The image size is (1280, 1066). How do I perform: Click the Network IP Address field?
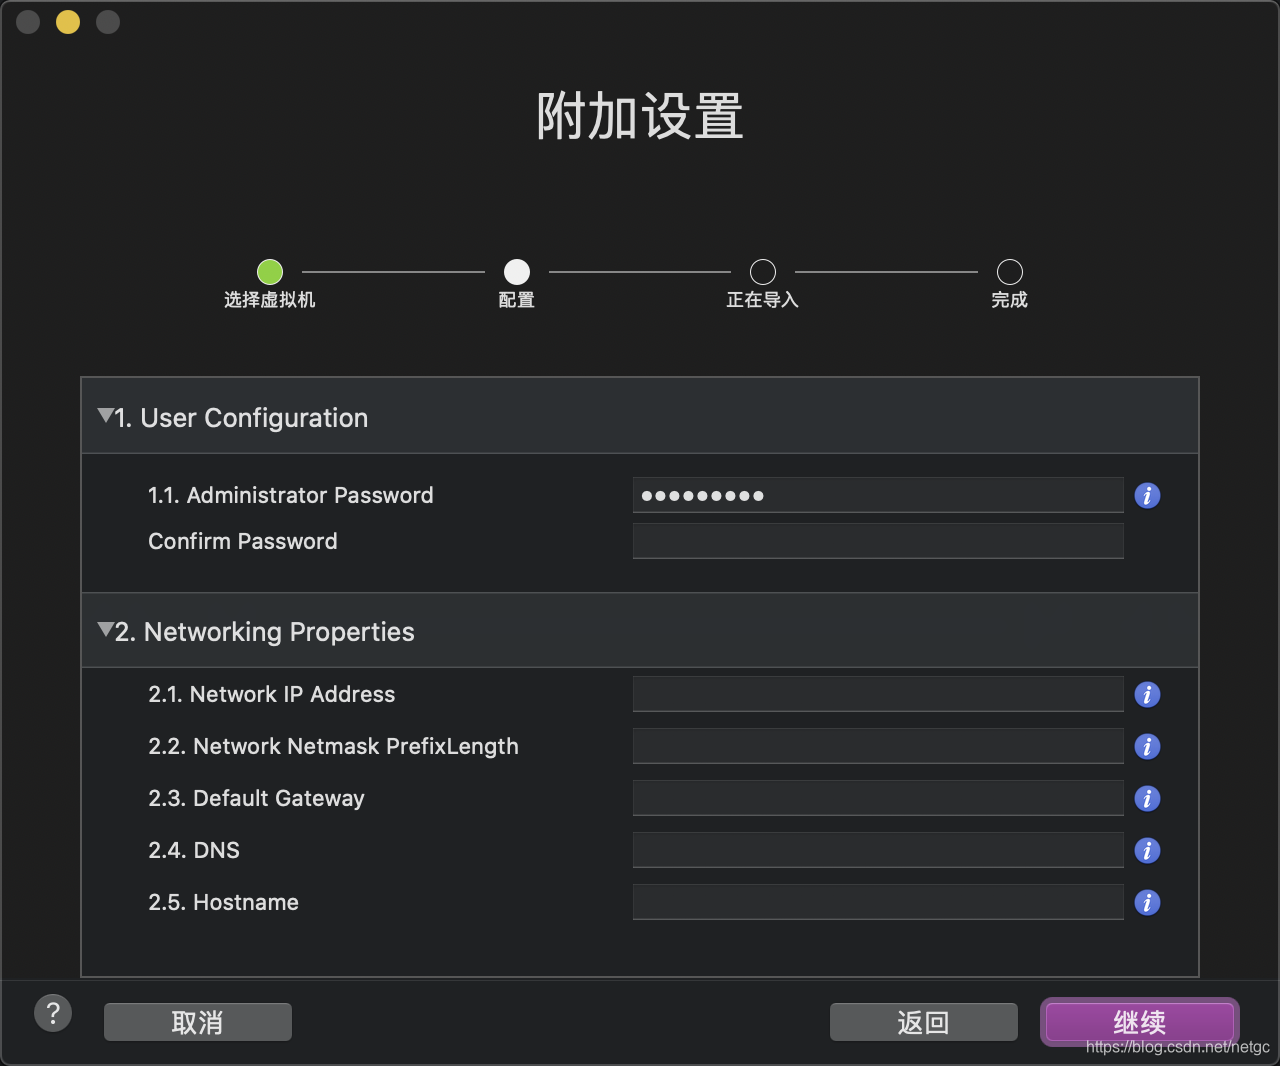pos(878,694)
